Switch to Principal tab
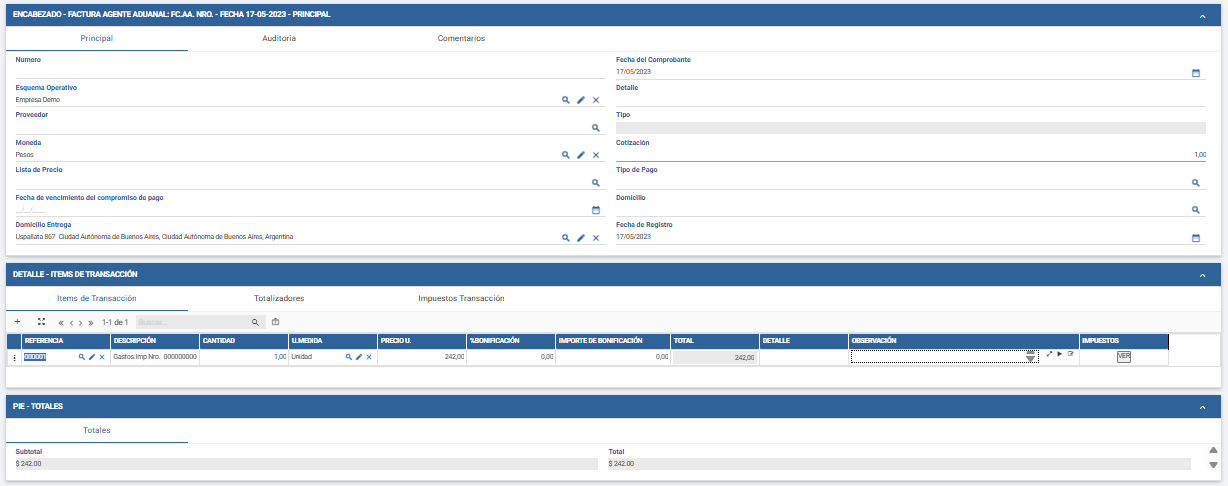 pyautogui.click(x=96, y=38)
